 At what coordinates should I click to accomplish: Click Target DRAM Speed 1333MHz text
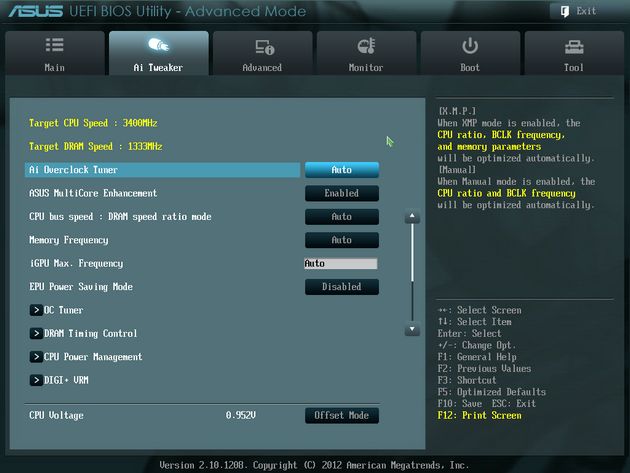[95, 146]
